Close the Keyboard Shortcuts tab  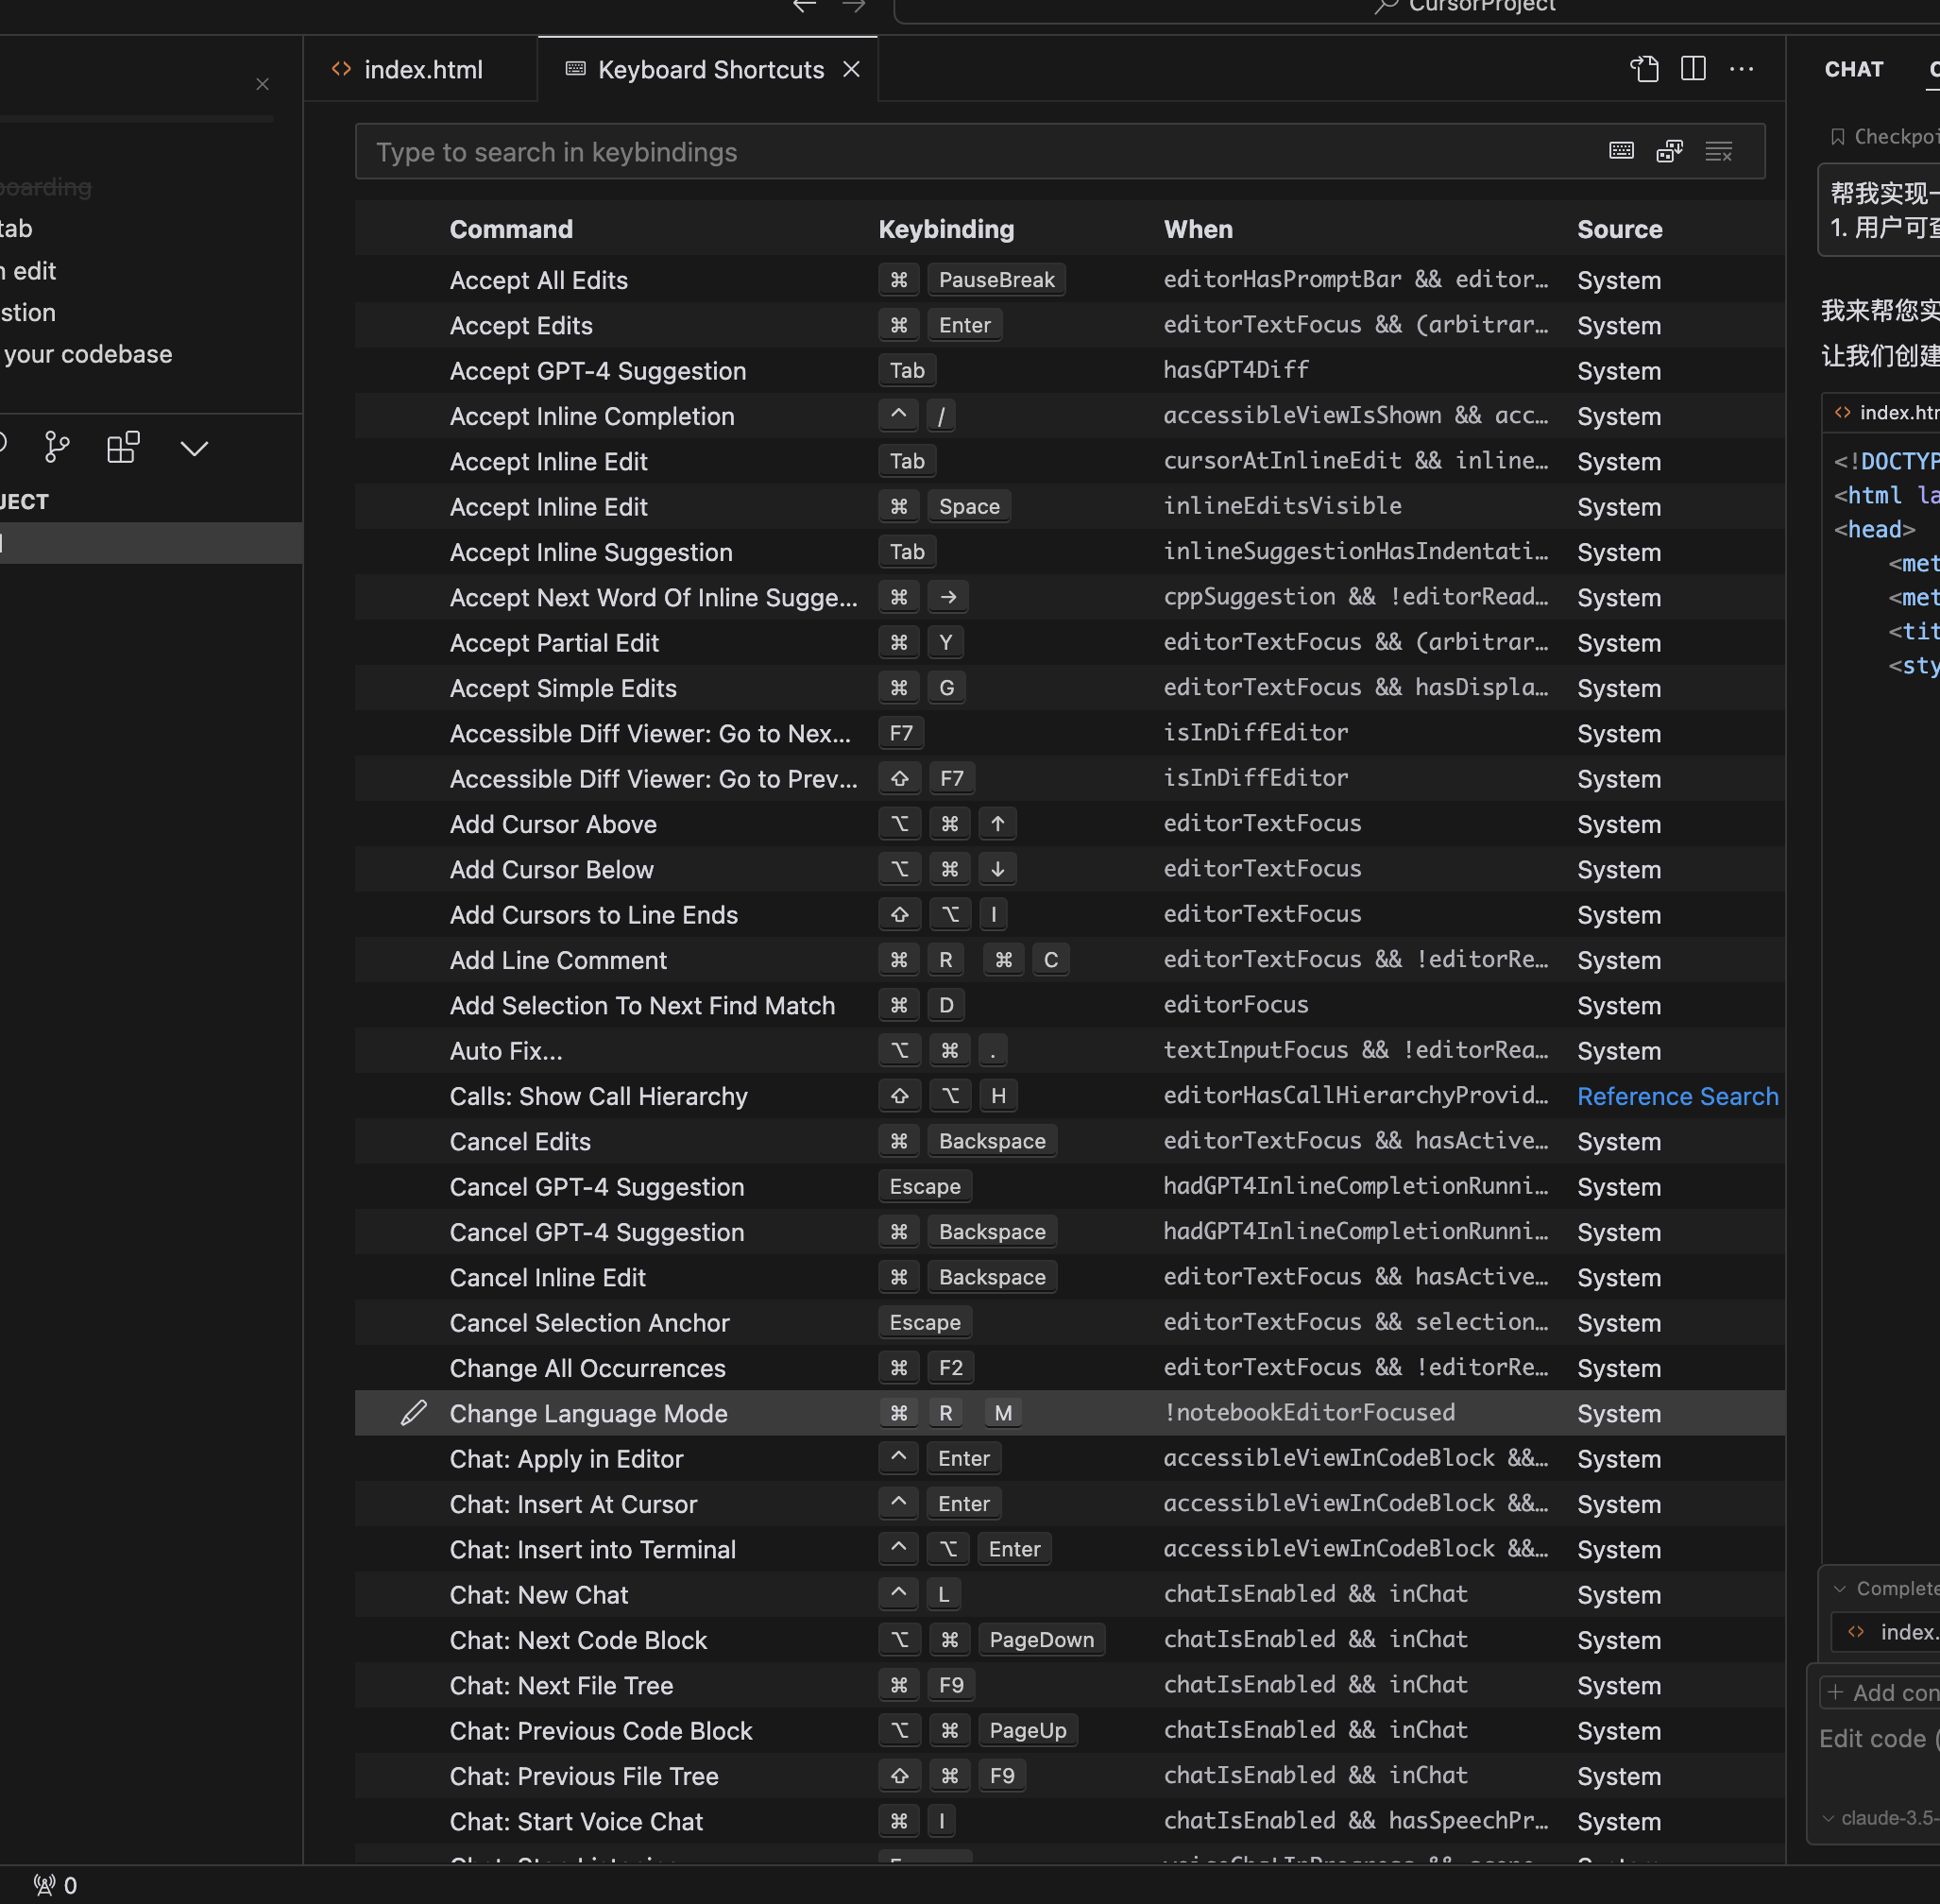click(851, 70)
